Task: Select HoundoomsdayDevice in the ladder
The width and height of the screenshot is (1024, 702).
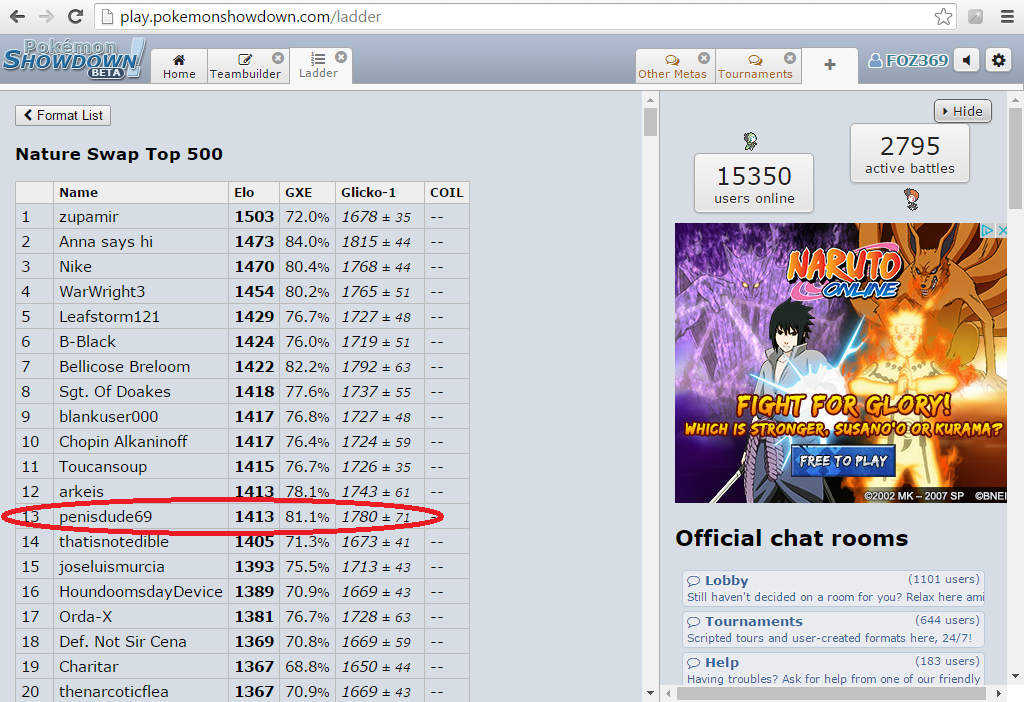Action: coord(141,592)
